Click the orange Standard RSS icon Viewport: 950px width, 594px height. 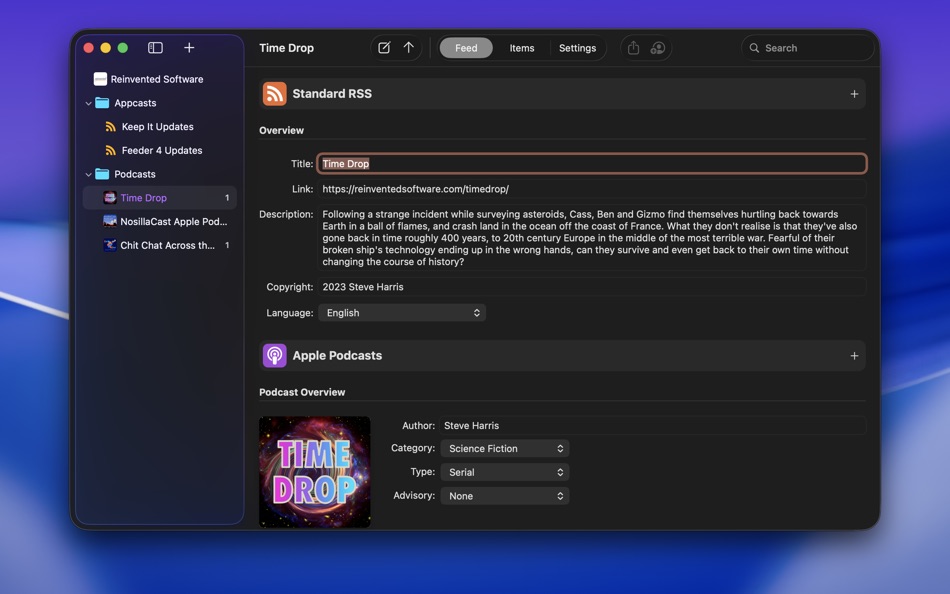(x=274, y=94)
